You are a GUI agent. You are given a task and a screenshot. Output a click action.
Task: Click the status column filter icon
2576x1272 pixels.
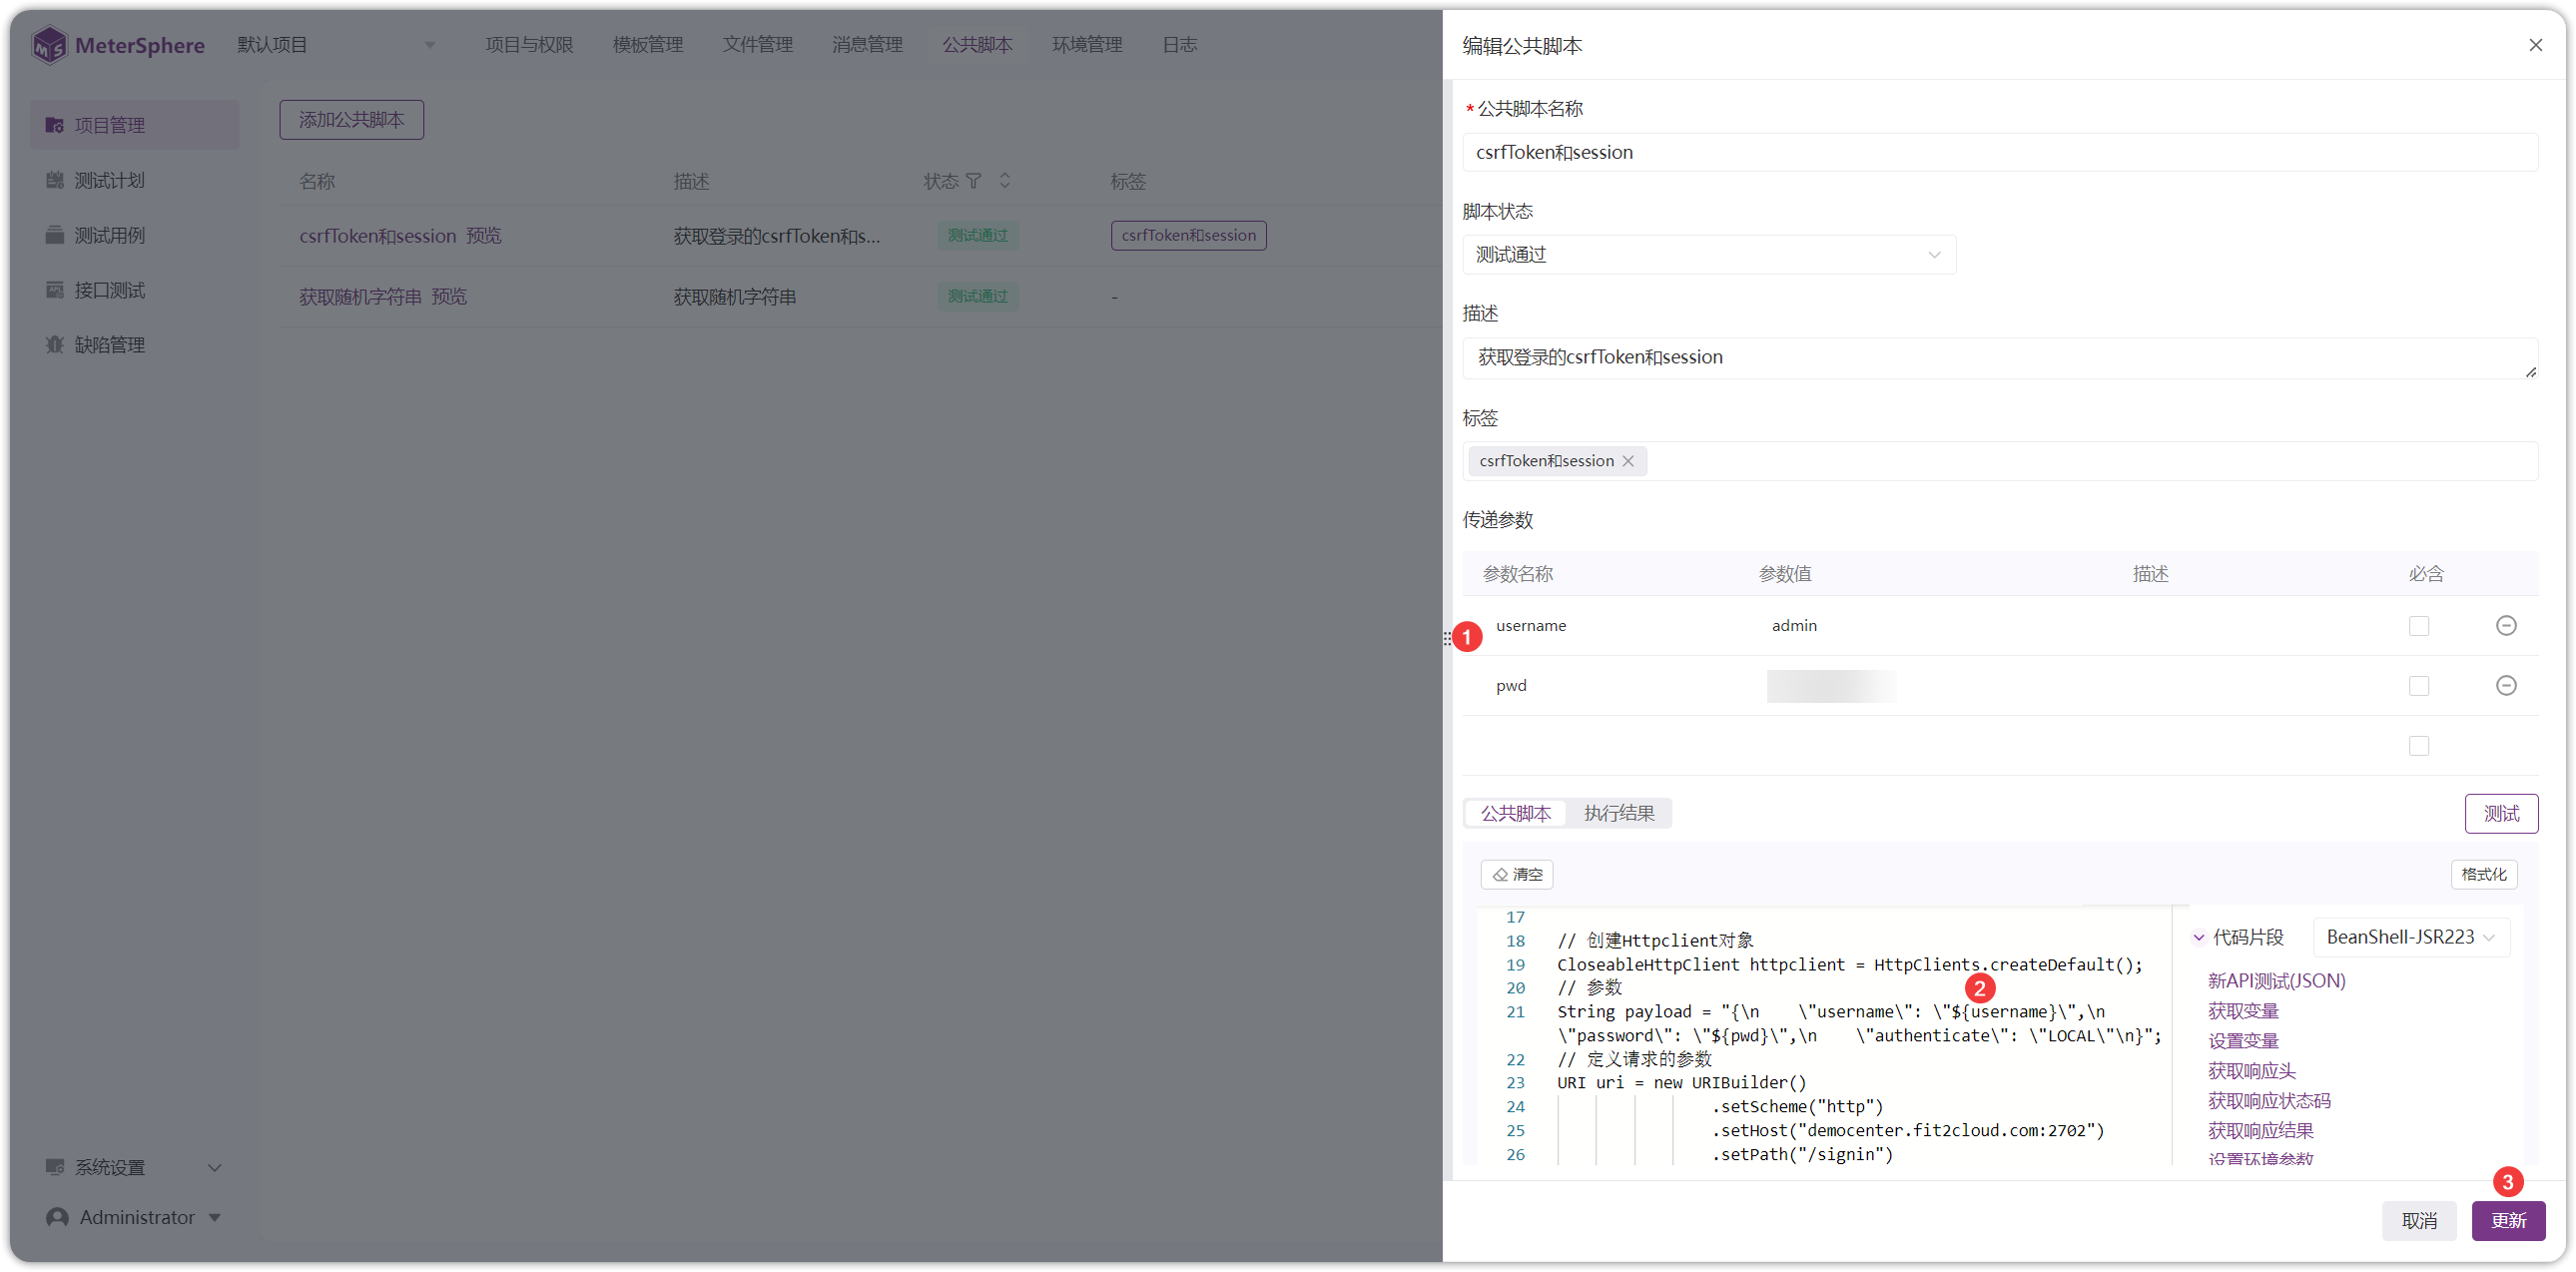(x=973, y=181)
